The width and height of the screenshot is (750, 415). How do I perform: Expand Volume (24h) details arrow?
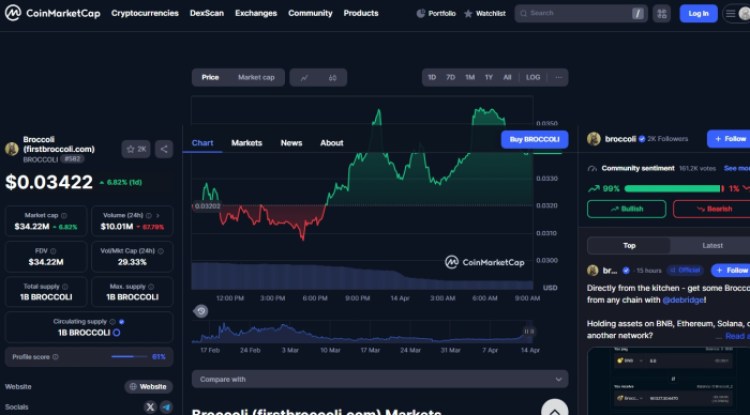point(158,216)
